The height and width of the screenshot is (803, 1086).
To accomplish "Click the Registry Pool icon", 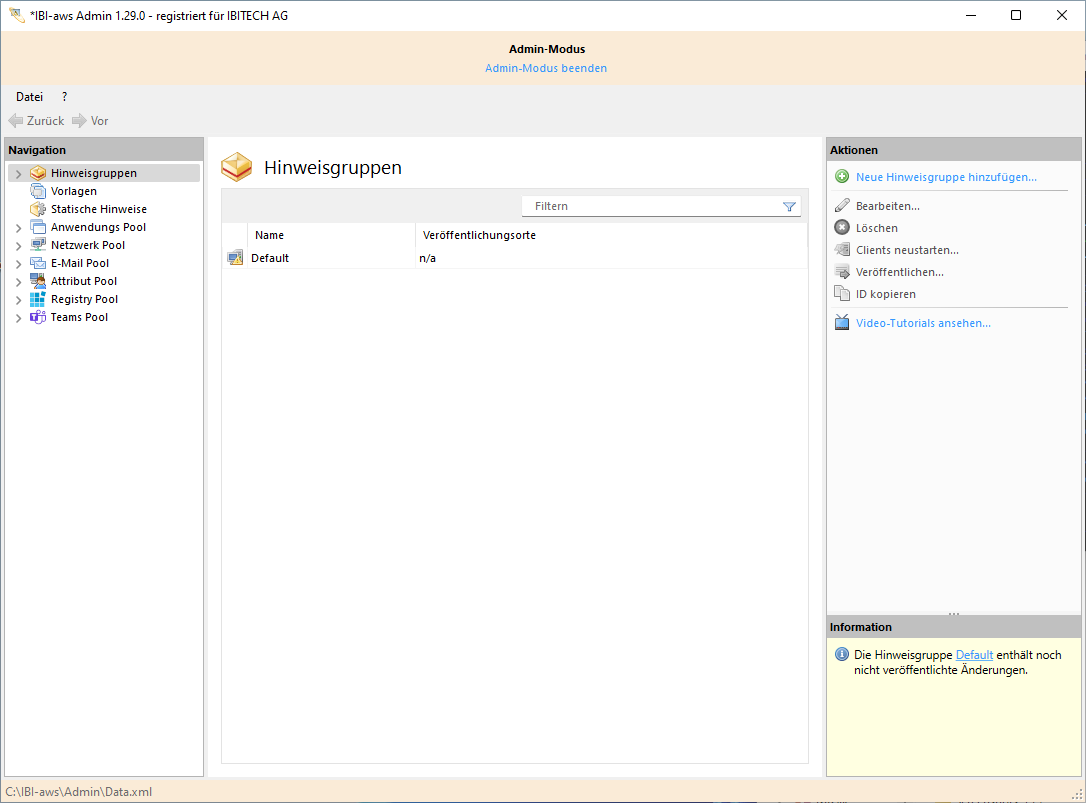I will 38,299.
